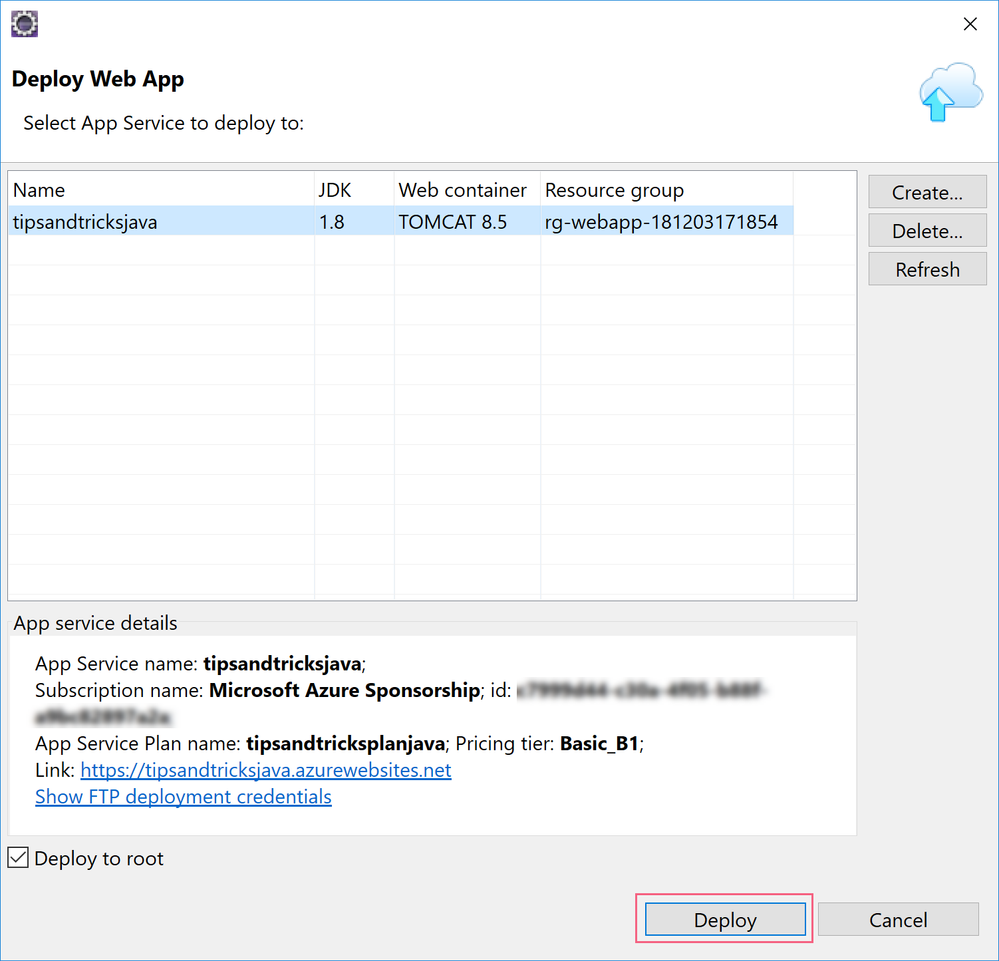Click the Eclipse icon in title bar

24,24
